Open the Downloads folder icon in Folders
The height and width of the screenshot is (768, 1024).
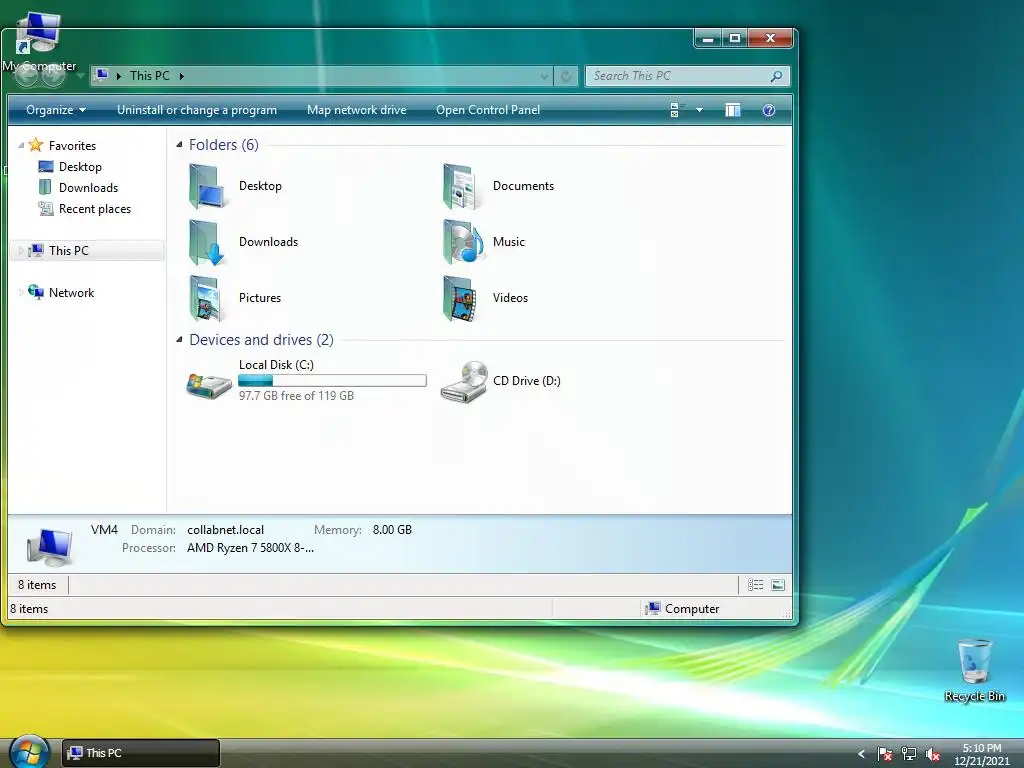click(208, 242)
